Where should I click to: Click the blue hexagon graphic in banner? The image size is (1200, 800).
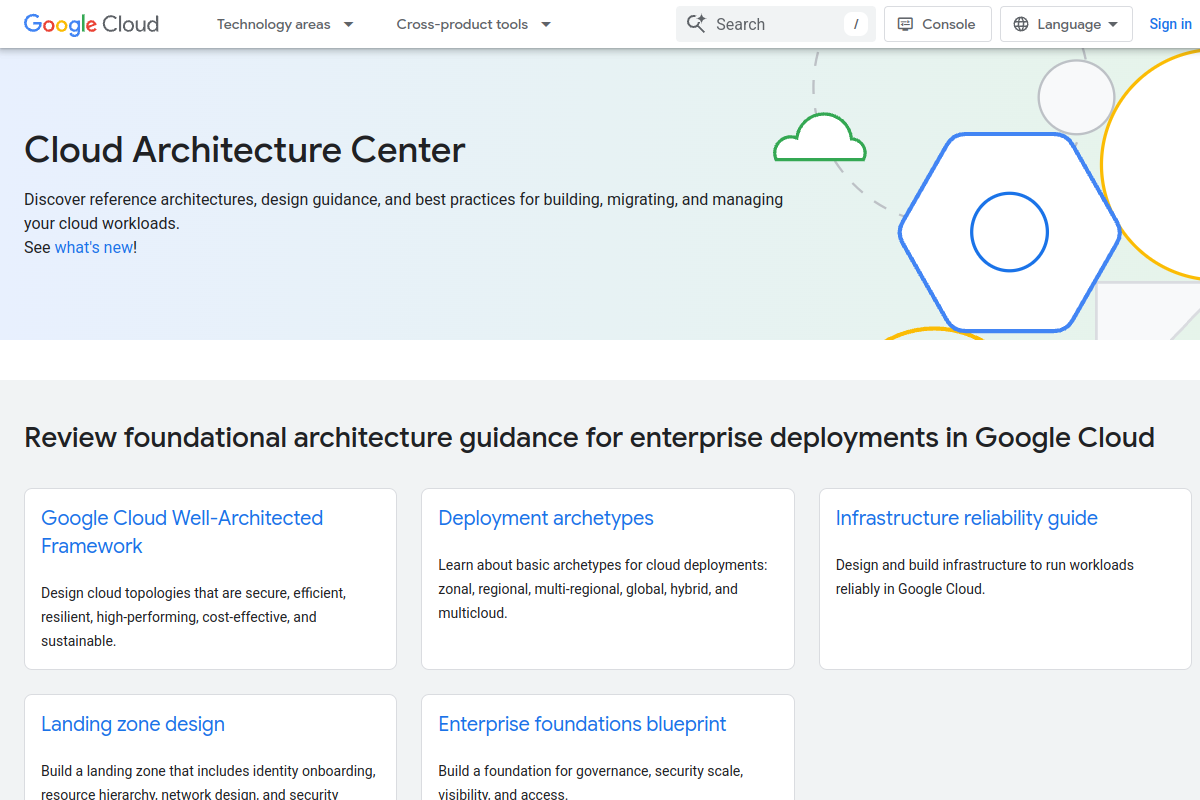tap(1009, 232)
